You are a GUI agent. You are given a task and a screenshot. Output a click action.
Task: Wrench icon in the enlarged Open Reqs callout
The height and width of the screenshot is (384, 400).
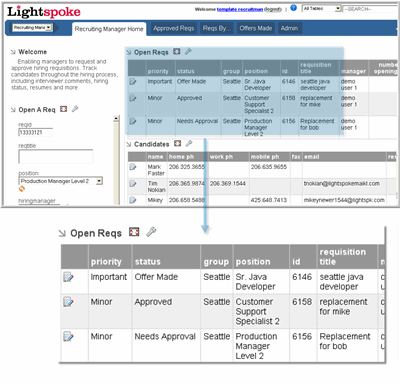coord(151,232)
